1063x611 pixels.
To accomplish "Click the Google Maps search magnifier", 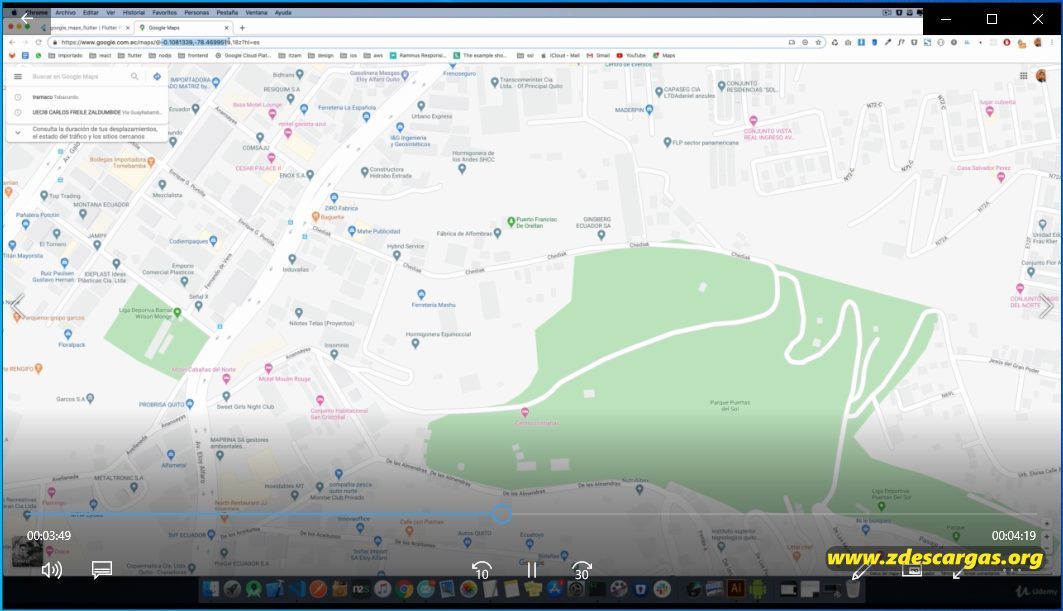I will click(134, 77).
